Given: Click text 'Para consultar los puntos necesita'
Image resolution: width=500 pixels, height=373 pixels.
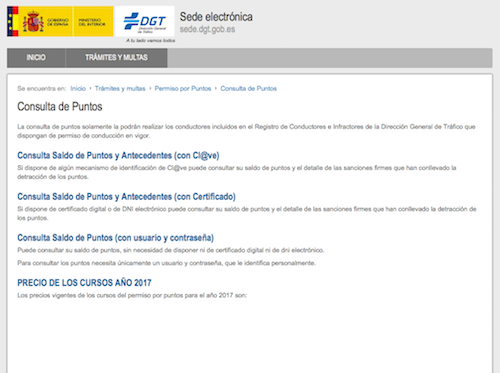Looking at the screenshot, I should coord(166,263).
